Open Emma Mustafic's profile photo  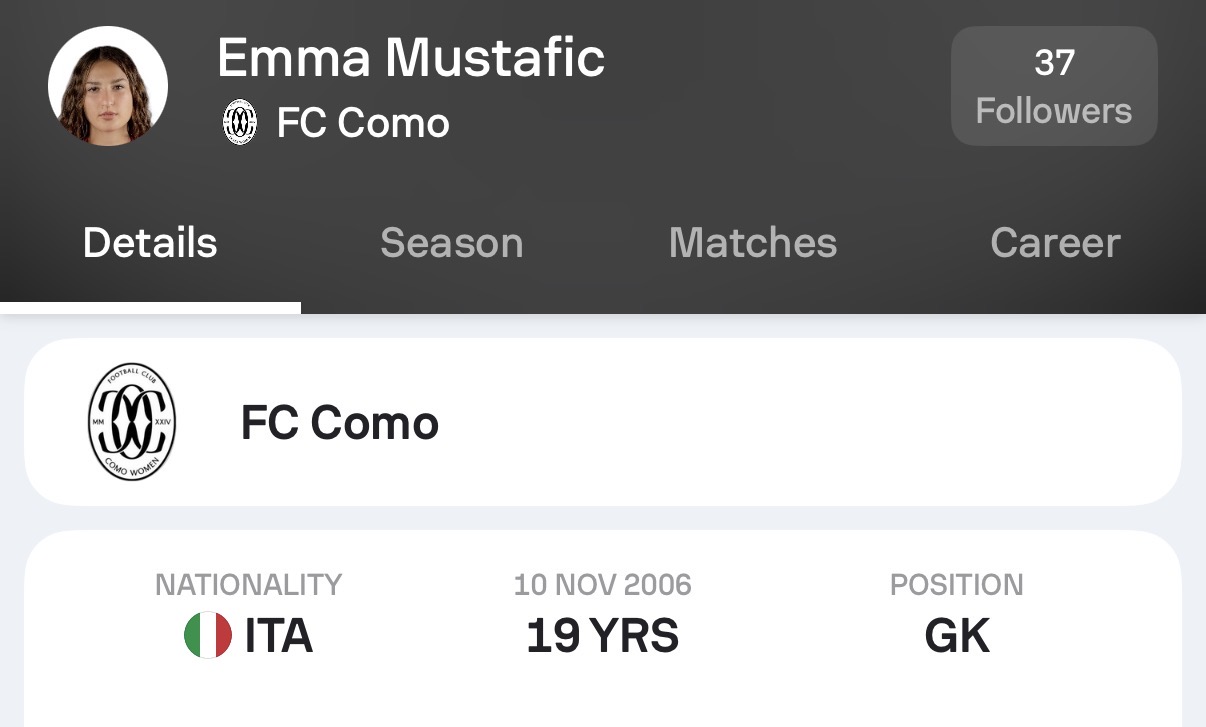[x=108, y=86]
